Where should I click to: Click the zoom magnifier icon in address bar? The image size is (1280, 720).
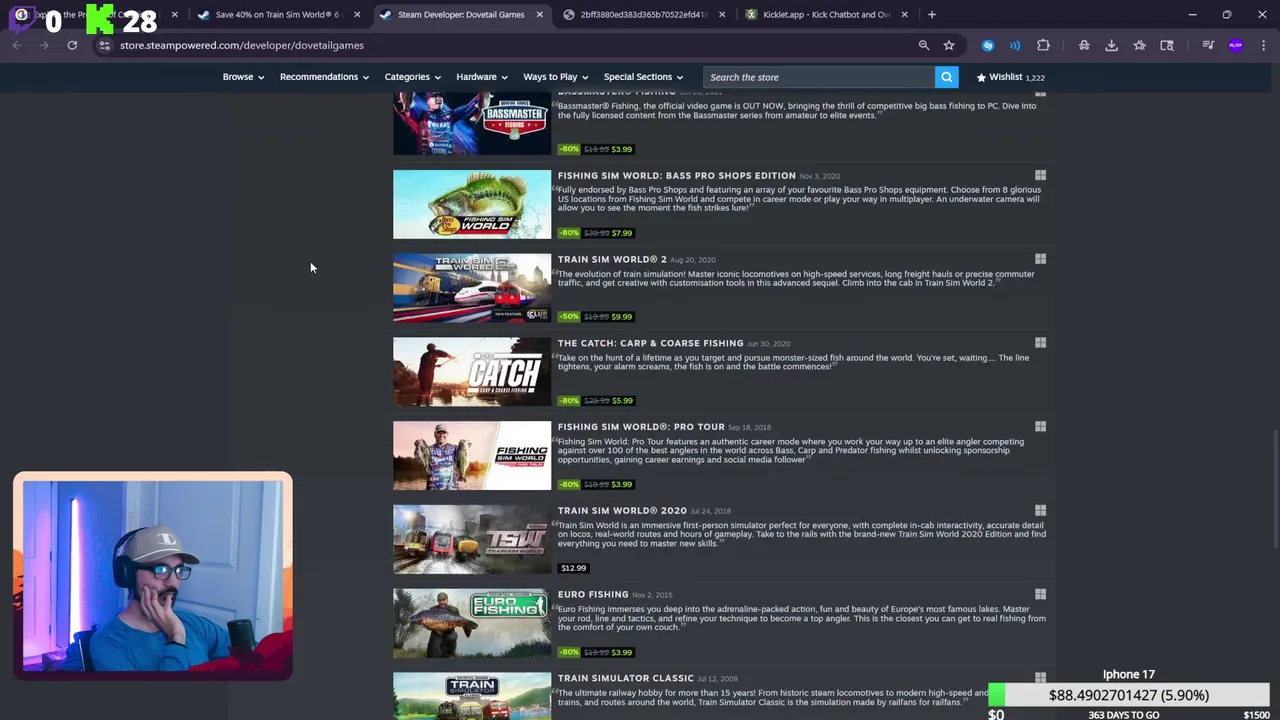tap(924, 45)
